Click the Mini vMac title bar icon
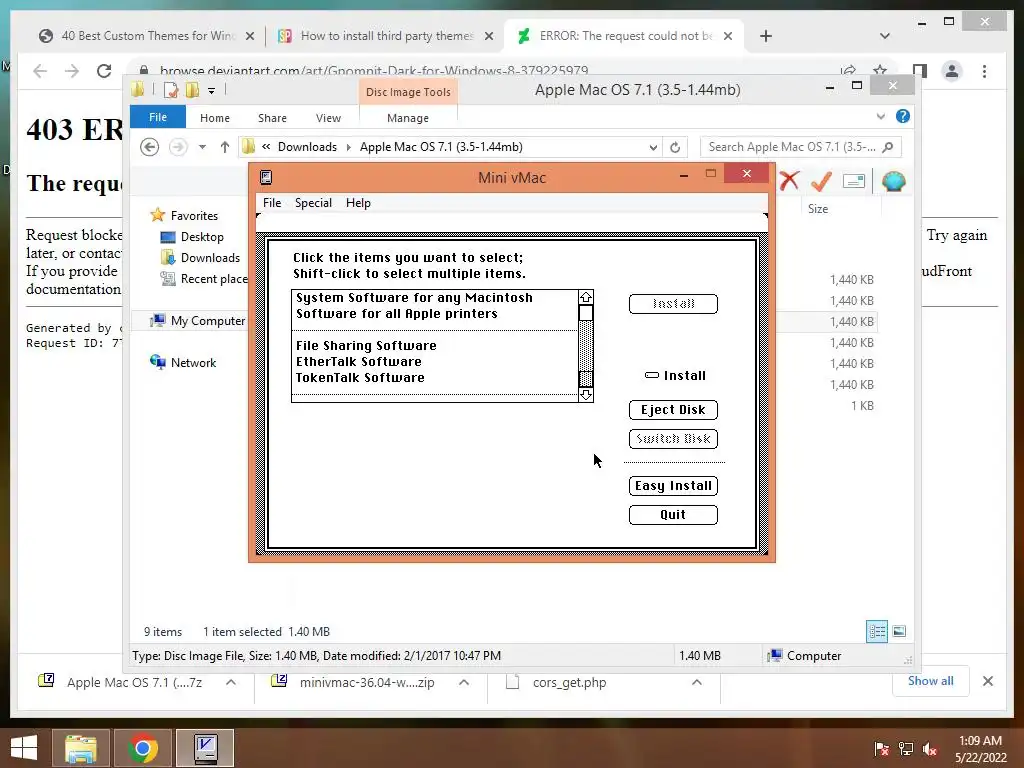1024x768 pixels. pos(266,178)
